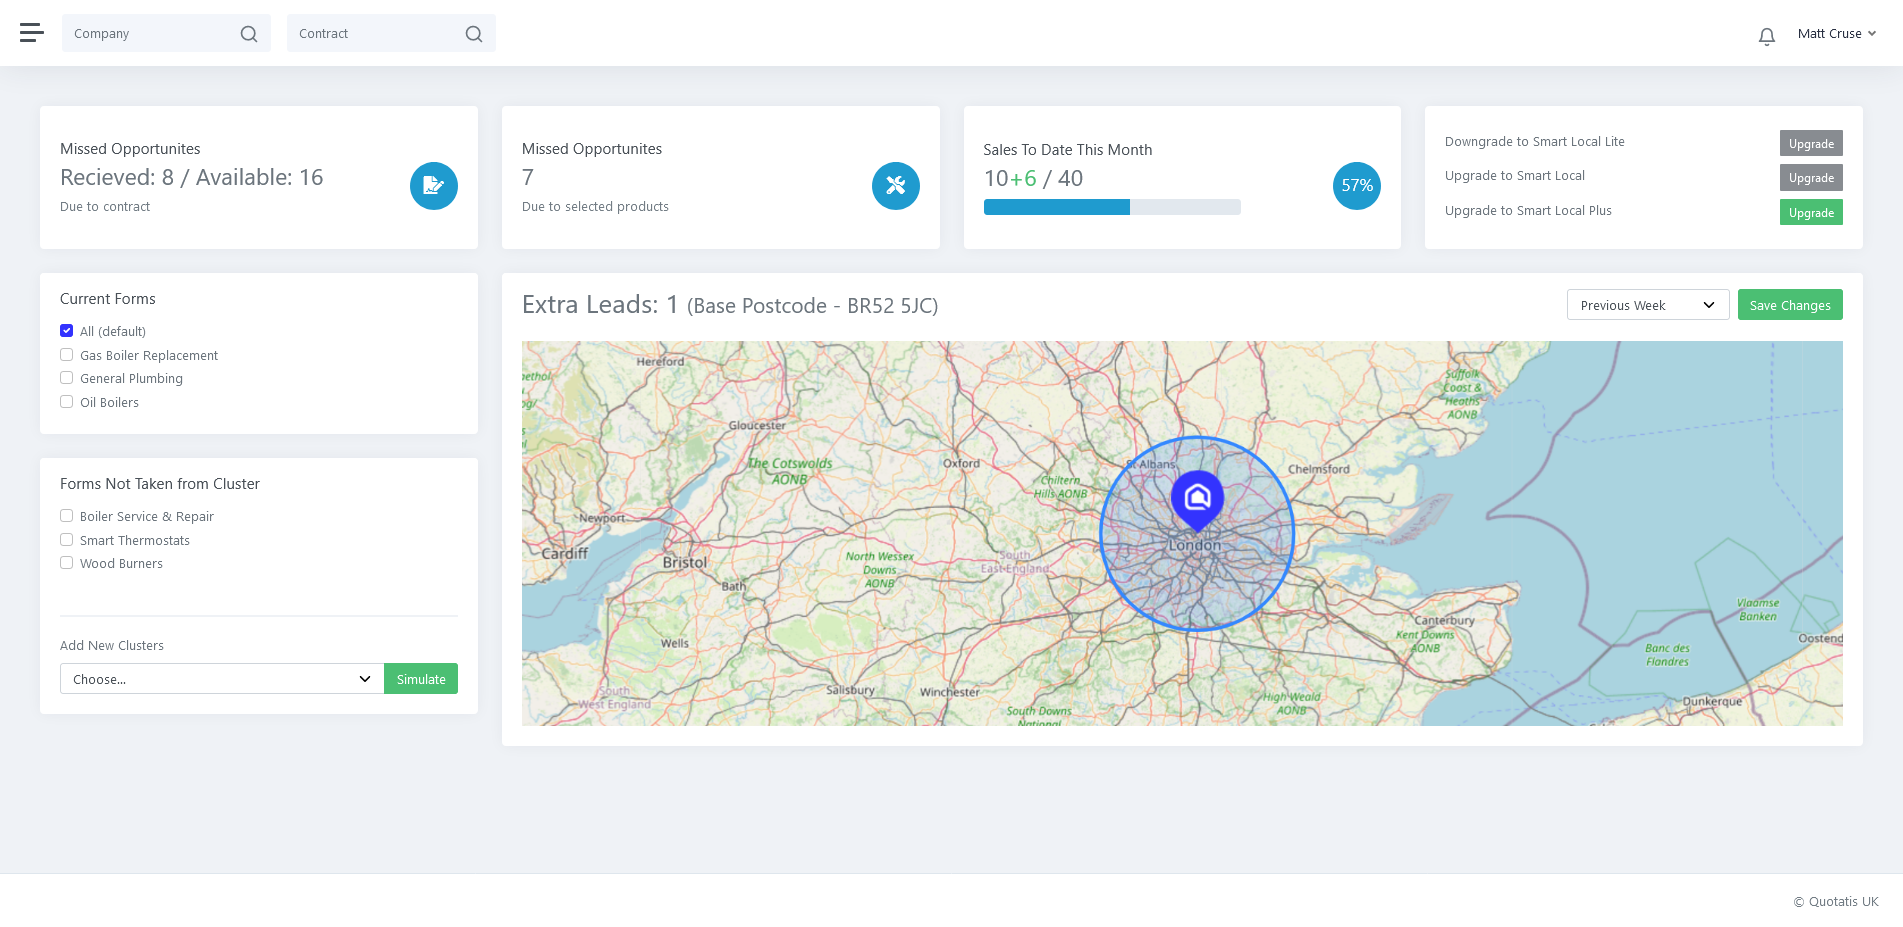Click the sales to date progress bar
The height and width of the screenshot is (927, 1903).
pyautogui.click(x=1111, y=207)
